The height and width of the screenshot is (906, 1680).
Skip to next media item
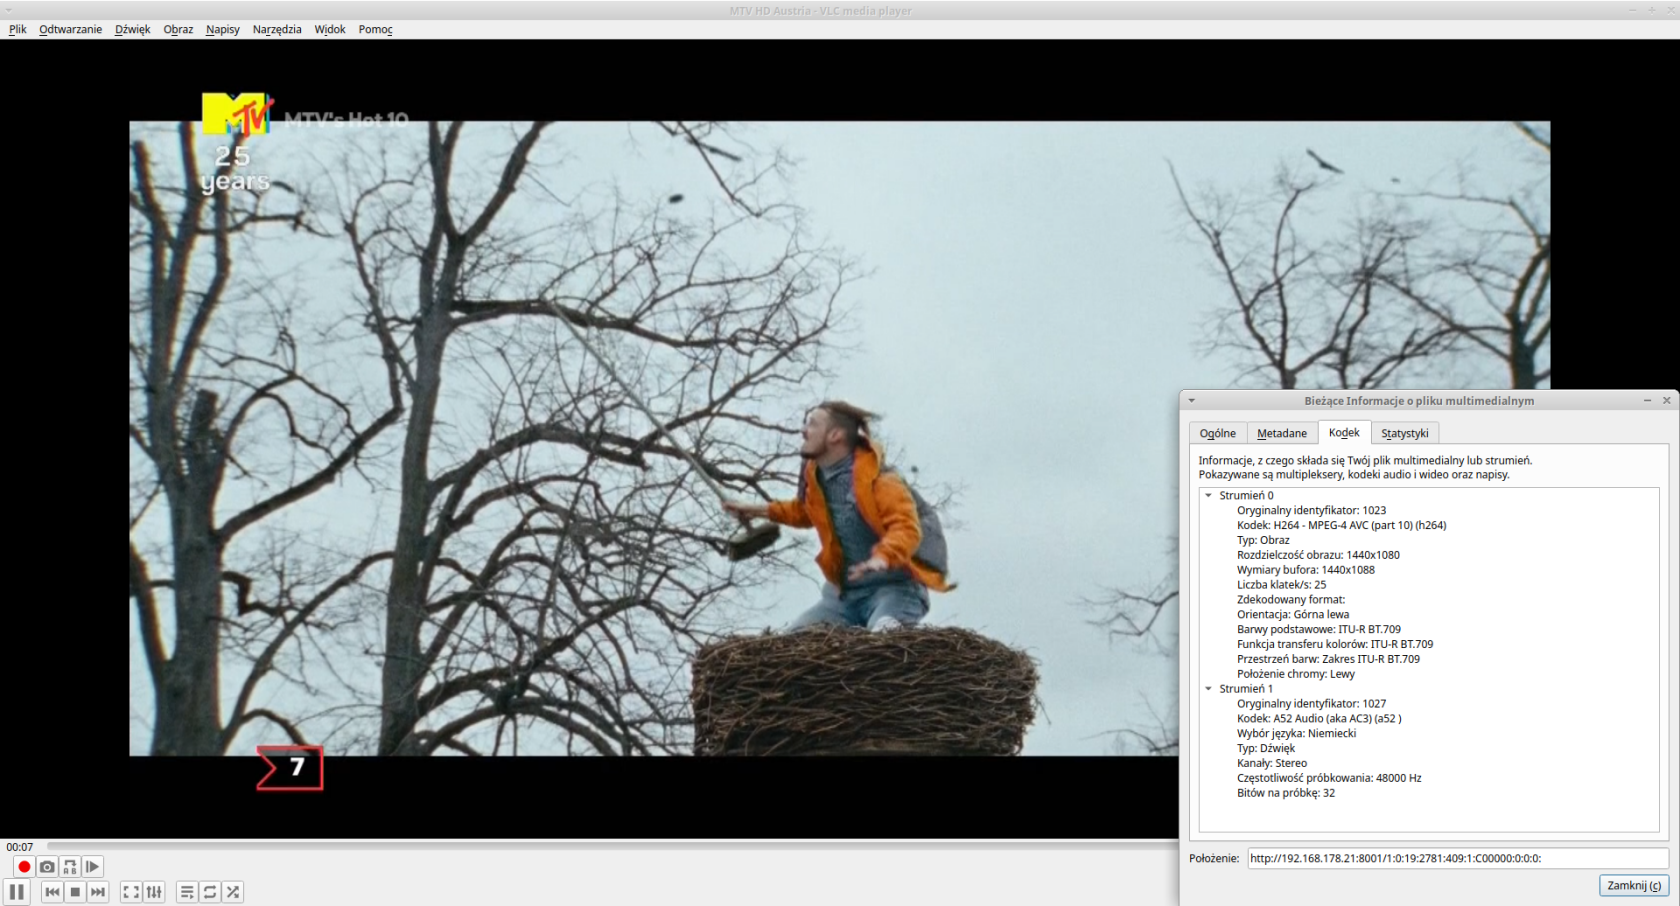tap(98, 892)
